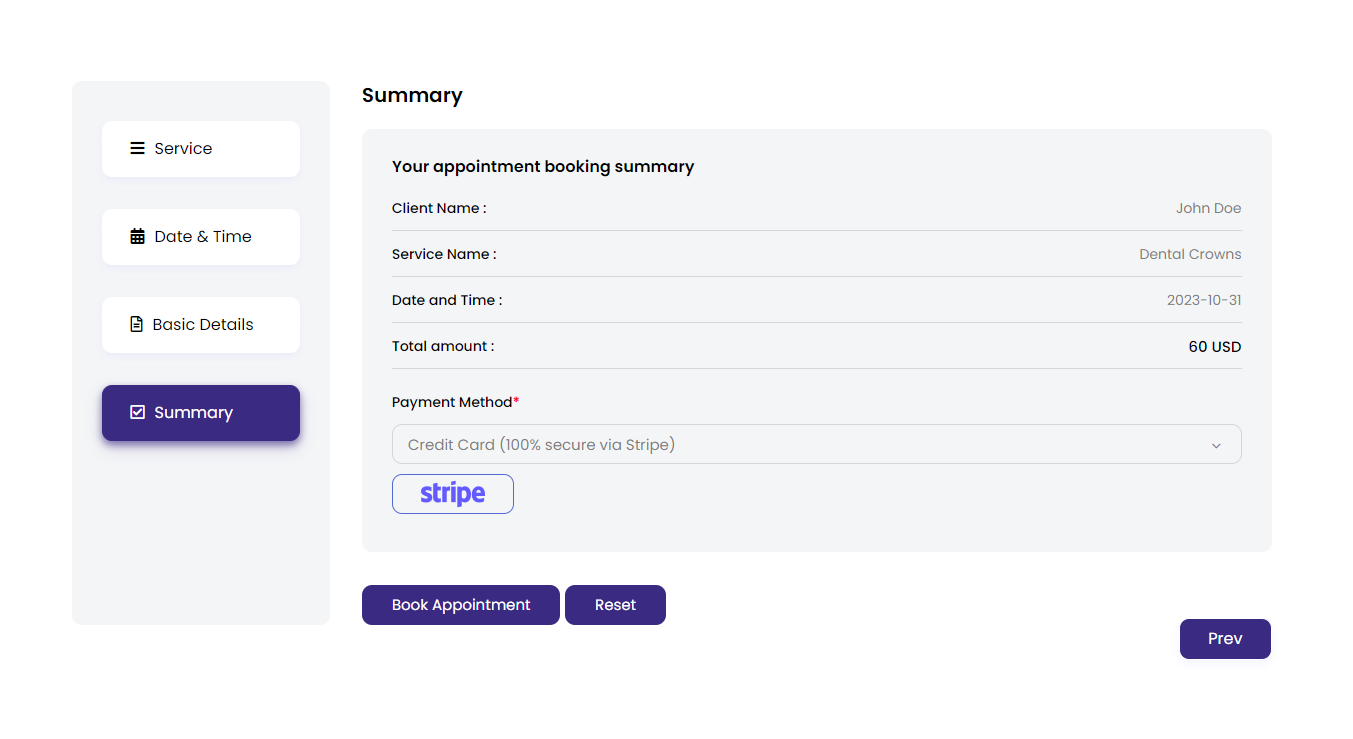The width and height of the screenshot is (1353, 739).
Task: Click the Date & Time calendar icon
Action: tap(138, 237)
